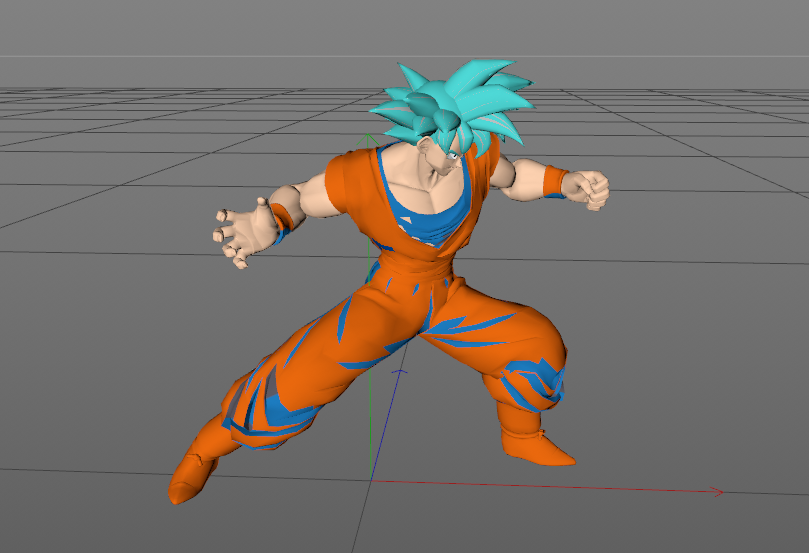Click the red X-axis arrow tip
This screenshot has width=809, height=553.
[717, 492]
